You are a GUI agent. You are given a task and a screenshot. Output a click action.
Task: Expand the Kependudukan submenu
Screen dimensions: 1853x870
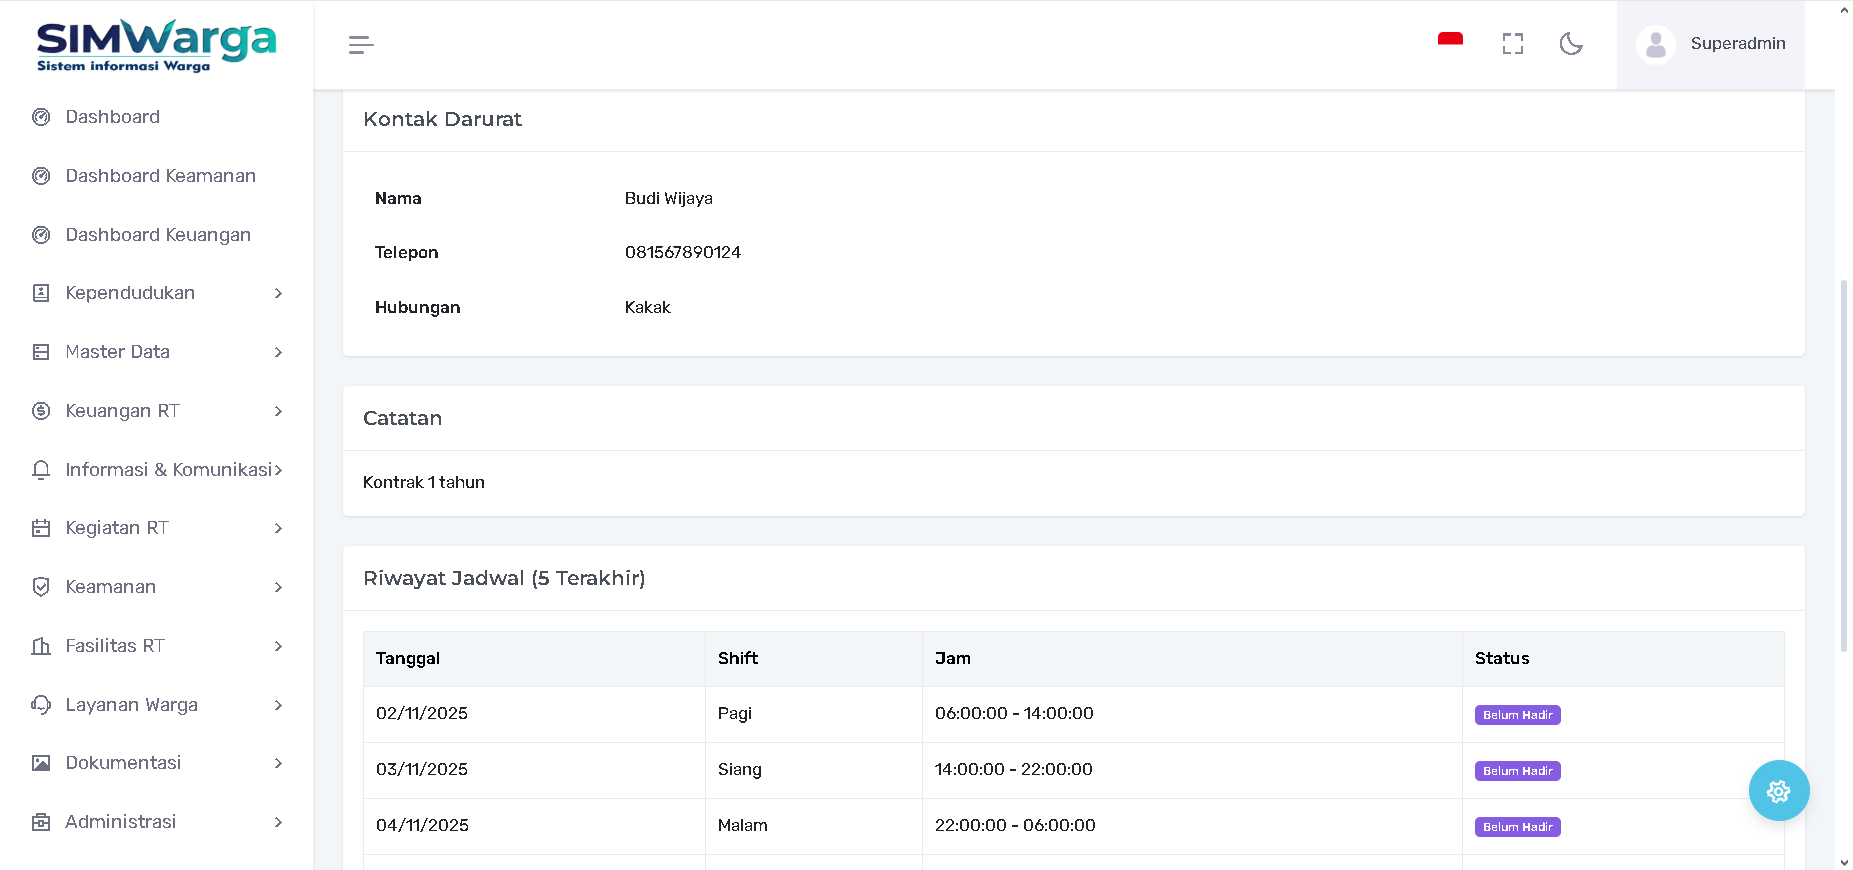pyautogui.click(x=278, y=293)
